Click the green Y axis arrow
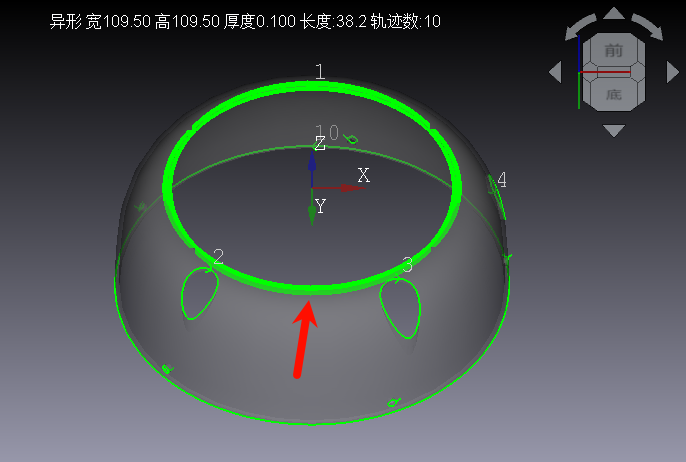This screenshot has height=462, width=686. tap(312, 212)
